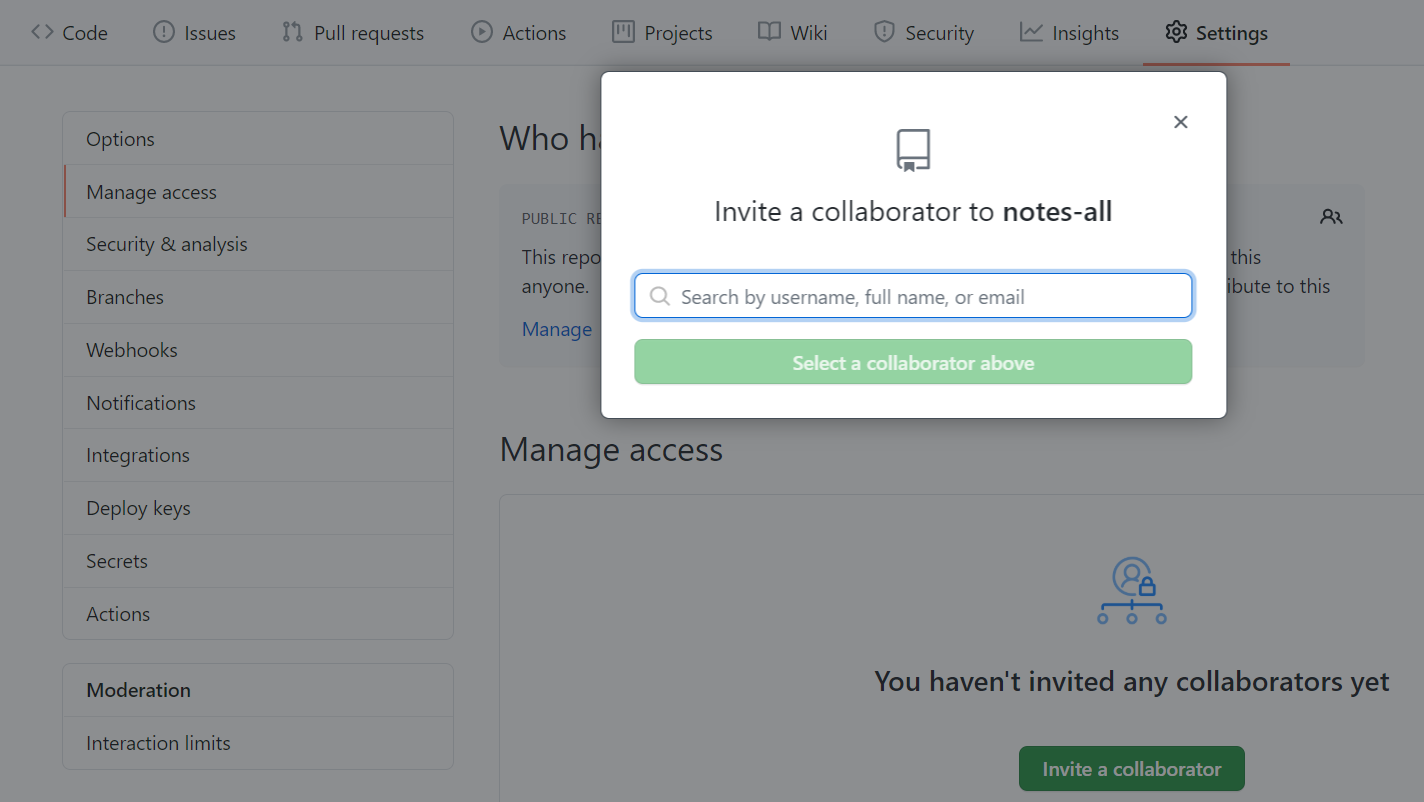The height and width of the screenshot is (802, 1424).
Task: Click the collaborator lock illustration icon
Action: [x=1132, y=591]
